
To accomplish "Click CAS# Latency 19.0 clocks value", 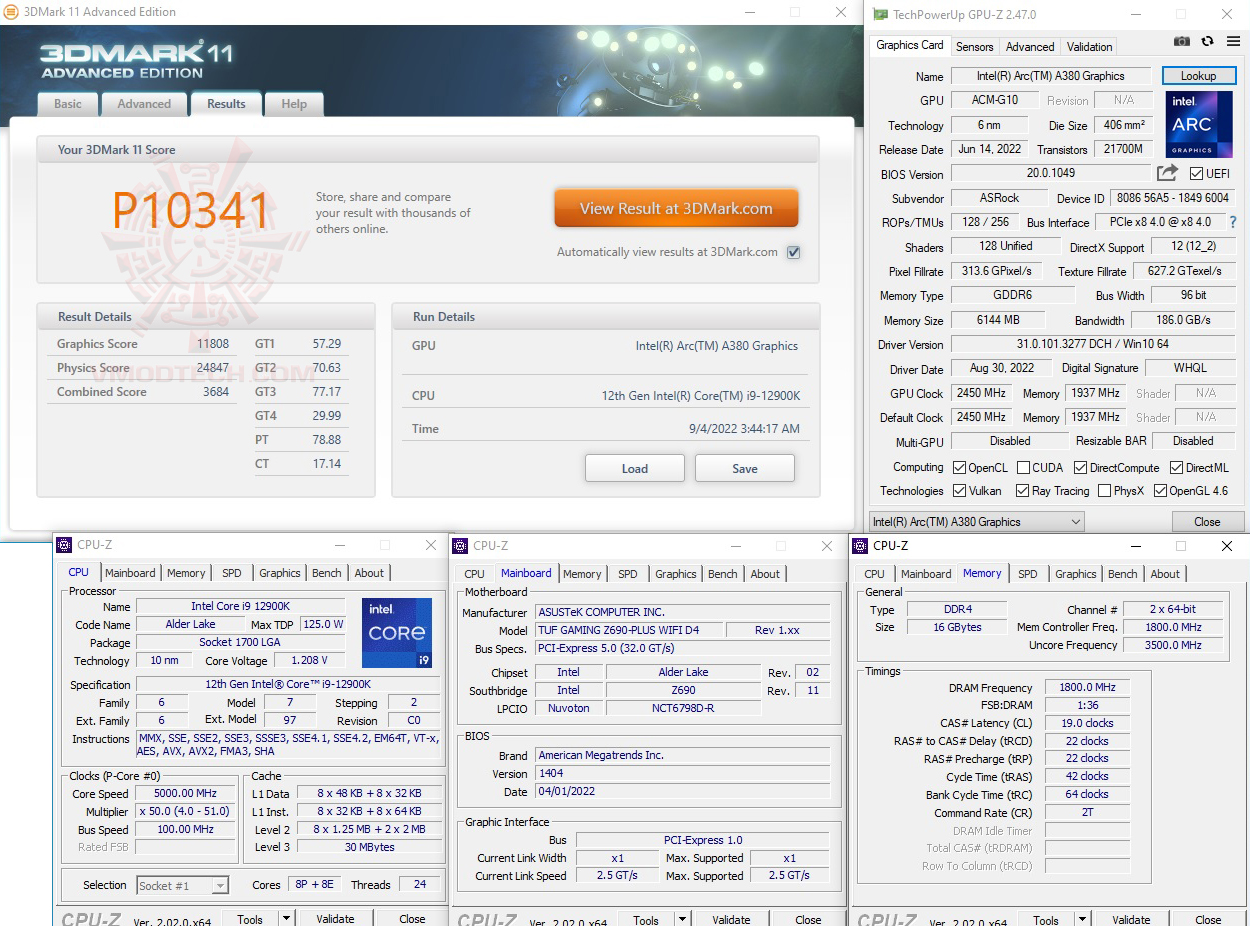I will click(1087, 723).
